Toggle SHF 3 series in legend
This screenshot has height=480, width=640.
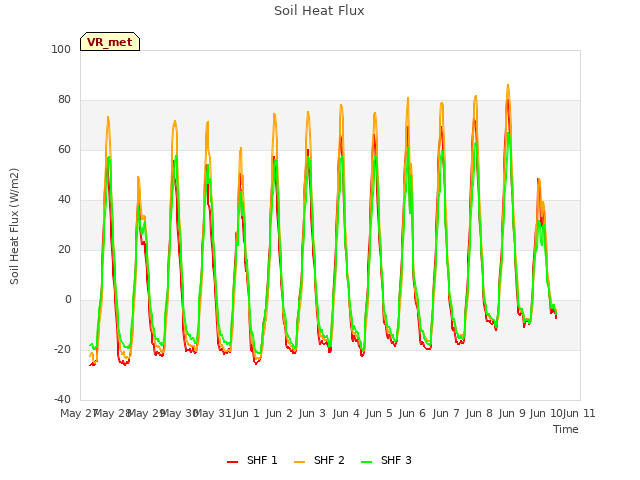pos(386,460)
